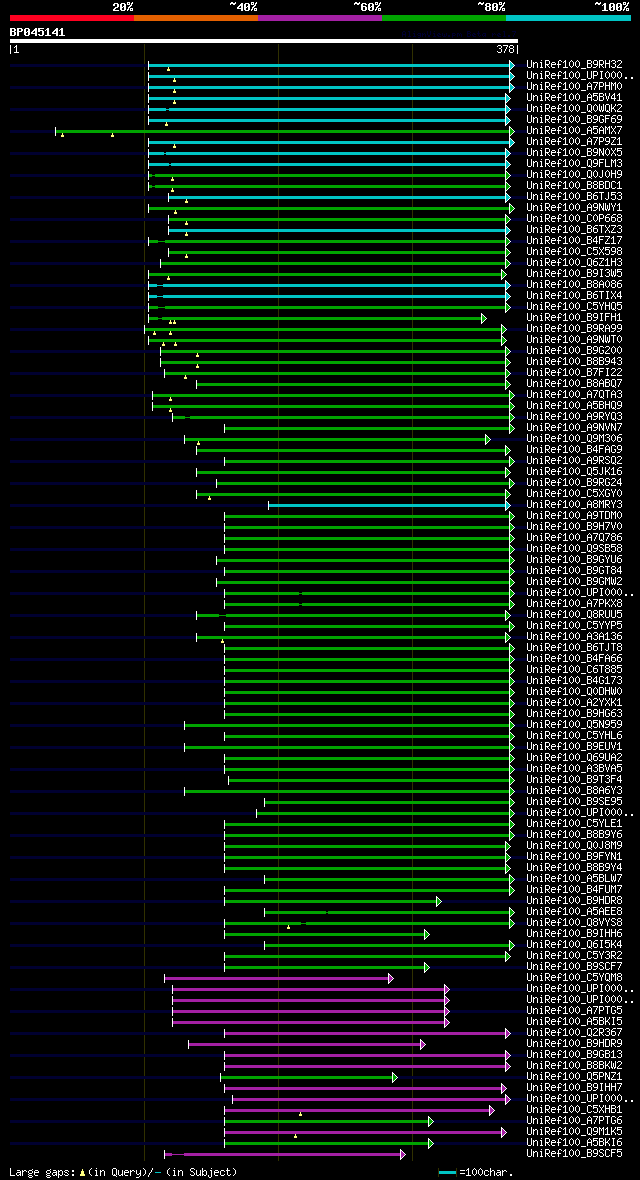
Task: Select the UniRef100_Q9FLM3 label
Action: [x=574, y=163]
